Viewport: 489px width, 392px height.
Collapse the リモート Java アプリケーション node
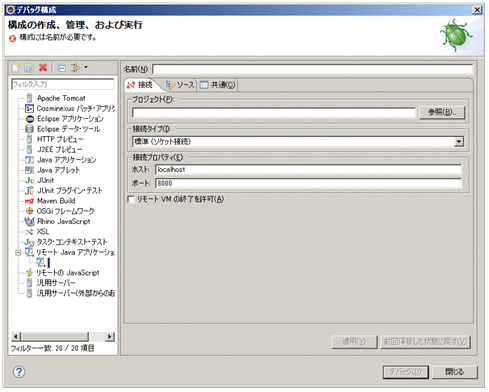tap(18, 253)
